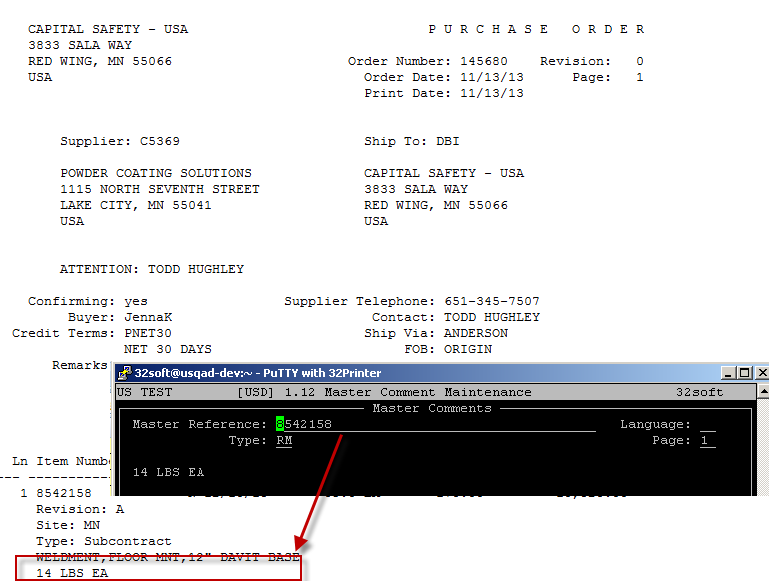
Task: Click '[USD]' in the terminal header
Action: point(256,392)
